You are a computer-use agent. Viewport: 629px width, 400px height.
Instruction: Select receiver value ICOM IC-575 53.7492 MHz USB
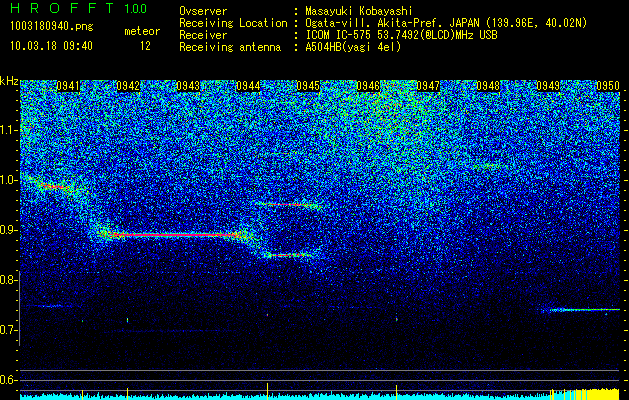[x=401, y=35]
